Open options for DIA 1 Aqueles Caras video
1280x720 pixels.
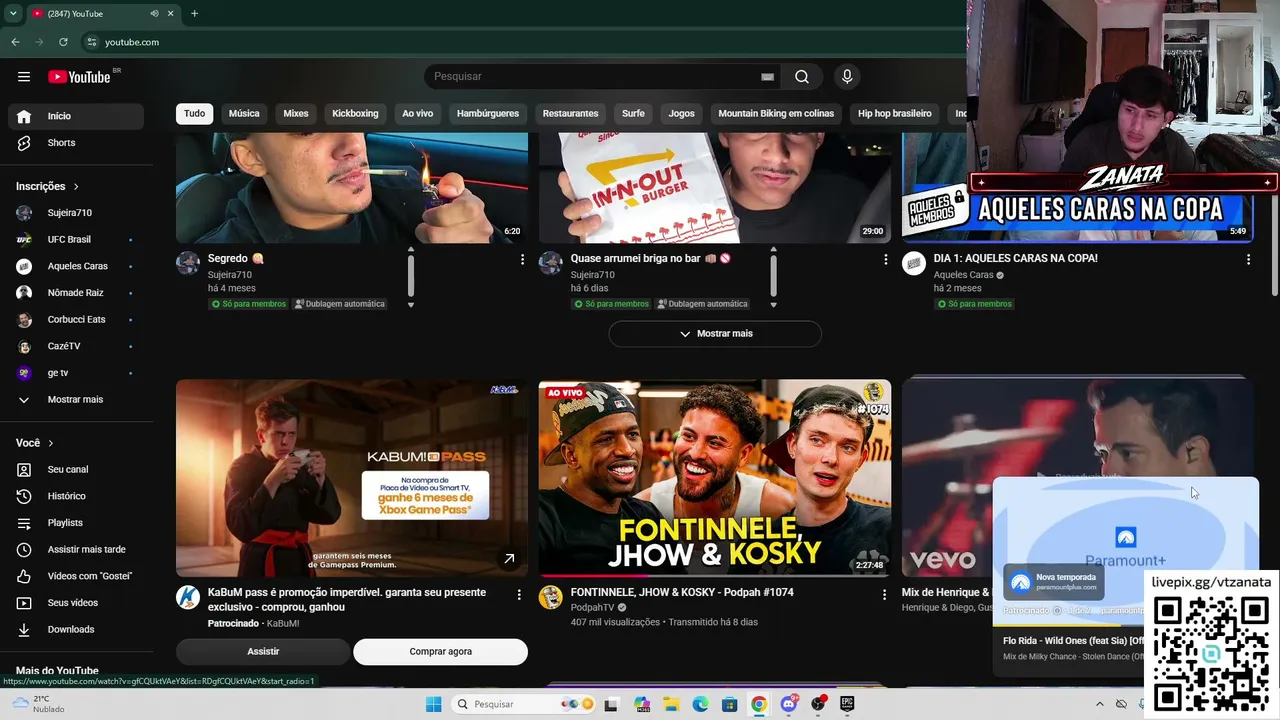[1248, 259]
